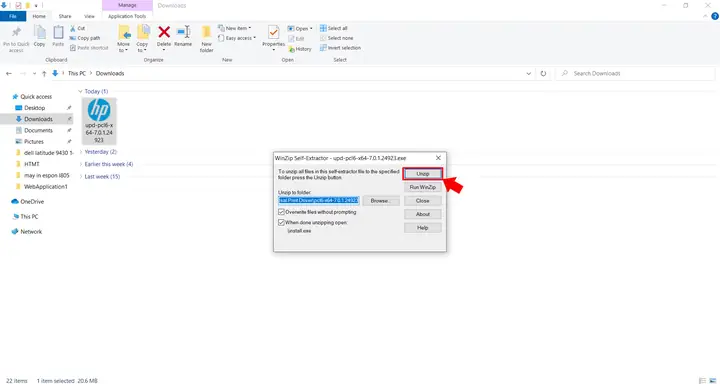Open the Properties icon in ribbon
Image resolution: width=720 pixels, height=384 pixels.
pos(274,32)
